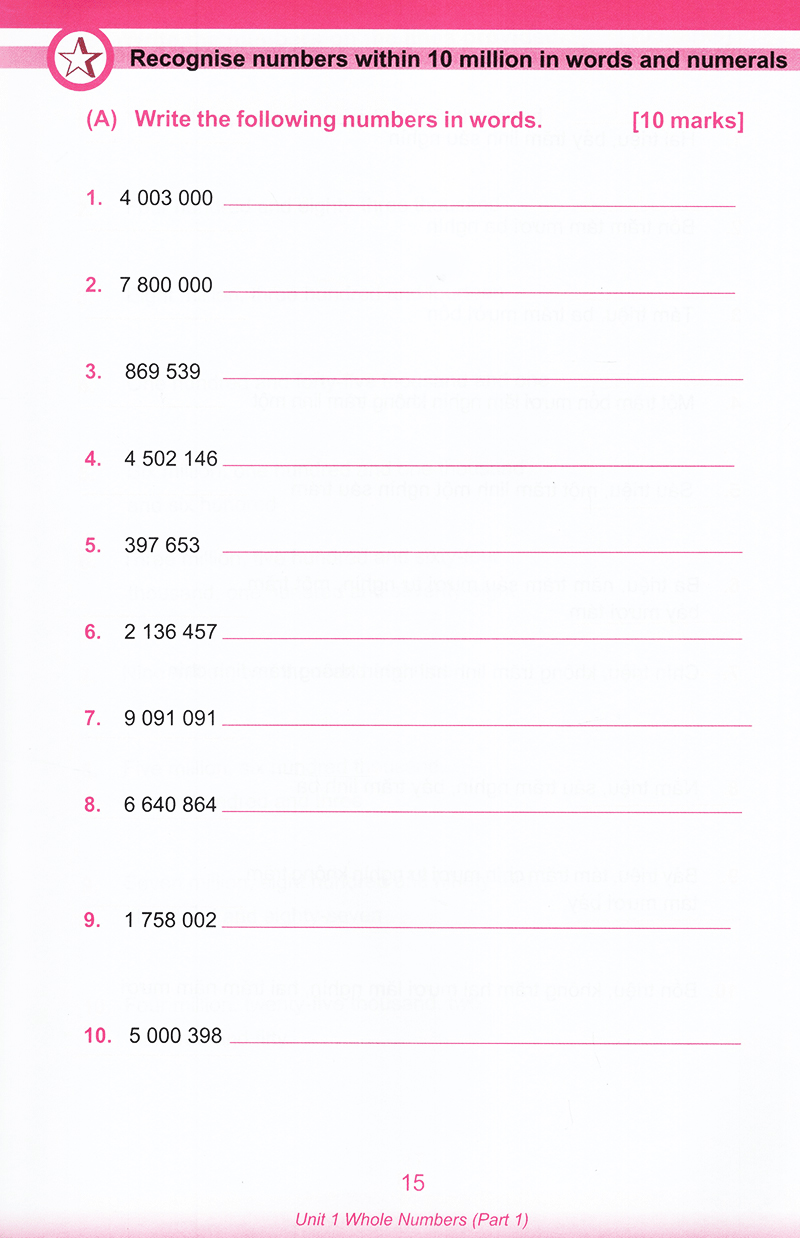The width and height of the screenshot is (800, 1238).
Task: Click the page number 15
Action: tap(413, 1183)
